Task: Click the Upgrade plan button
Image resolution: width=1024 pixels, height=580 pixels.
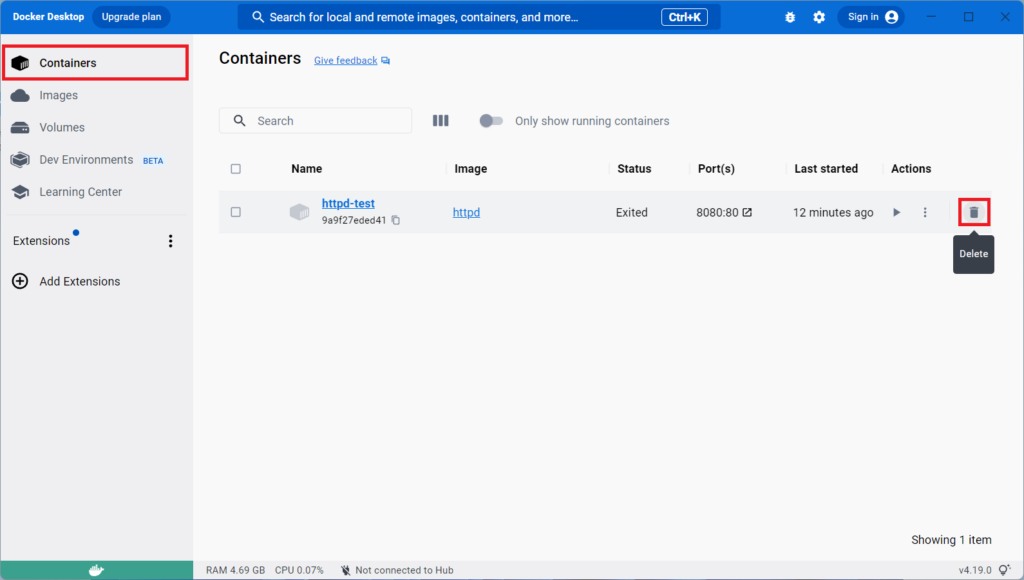Action: pos(131,17)
